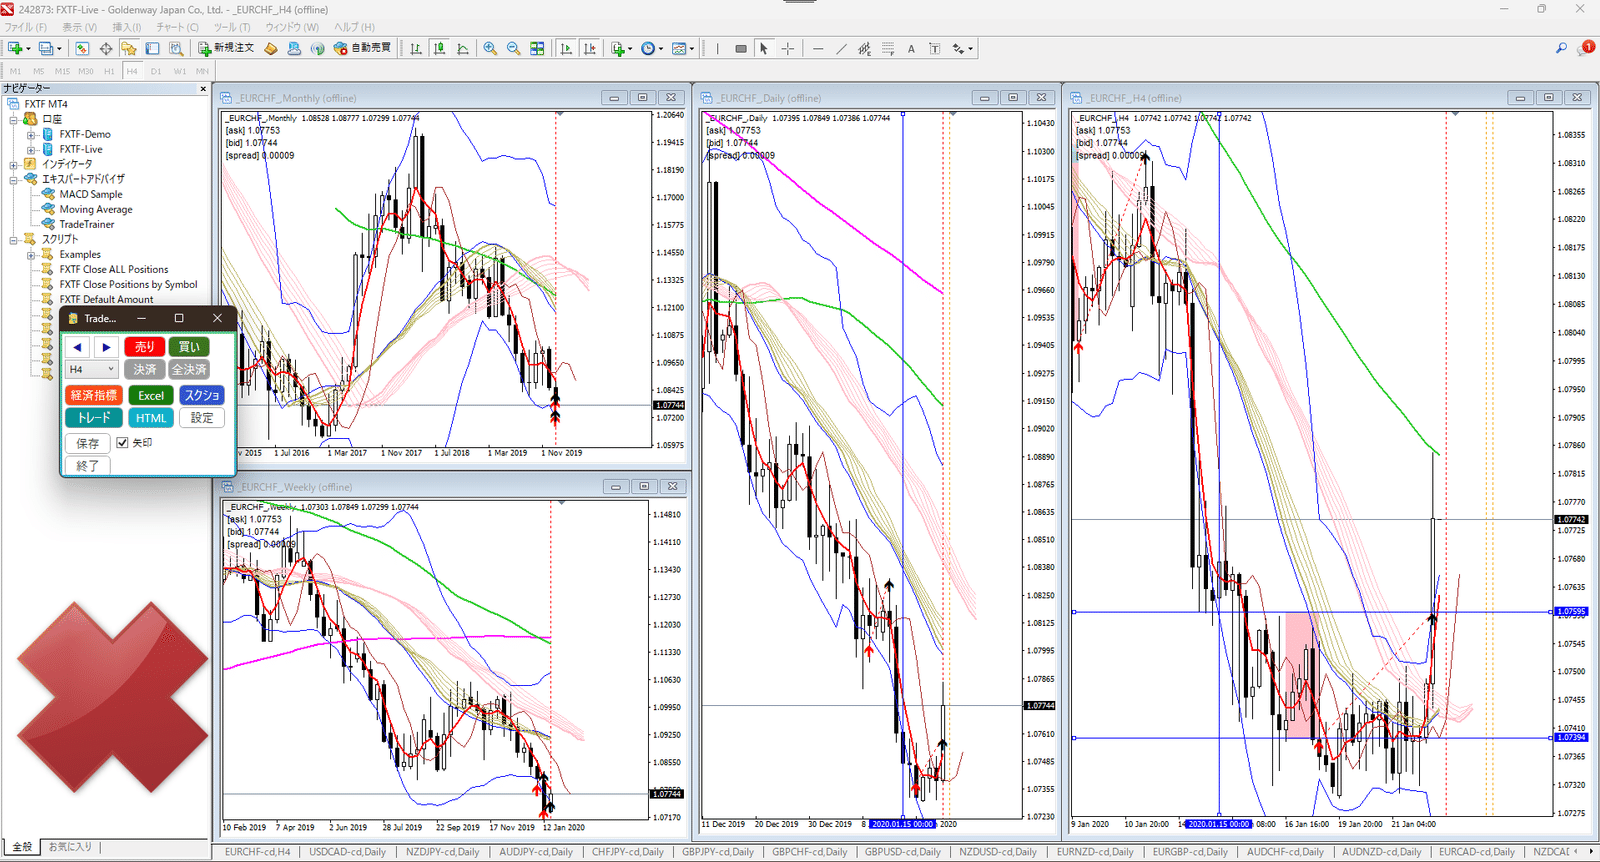The height and width of the screenshot is (862, 1600).
Task: Toggle Navigator star-folder toolbar icon
Action: [129, 48]
